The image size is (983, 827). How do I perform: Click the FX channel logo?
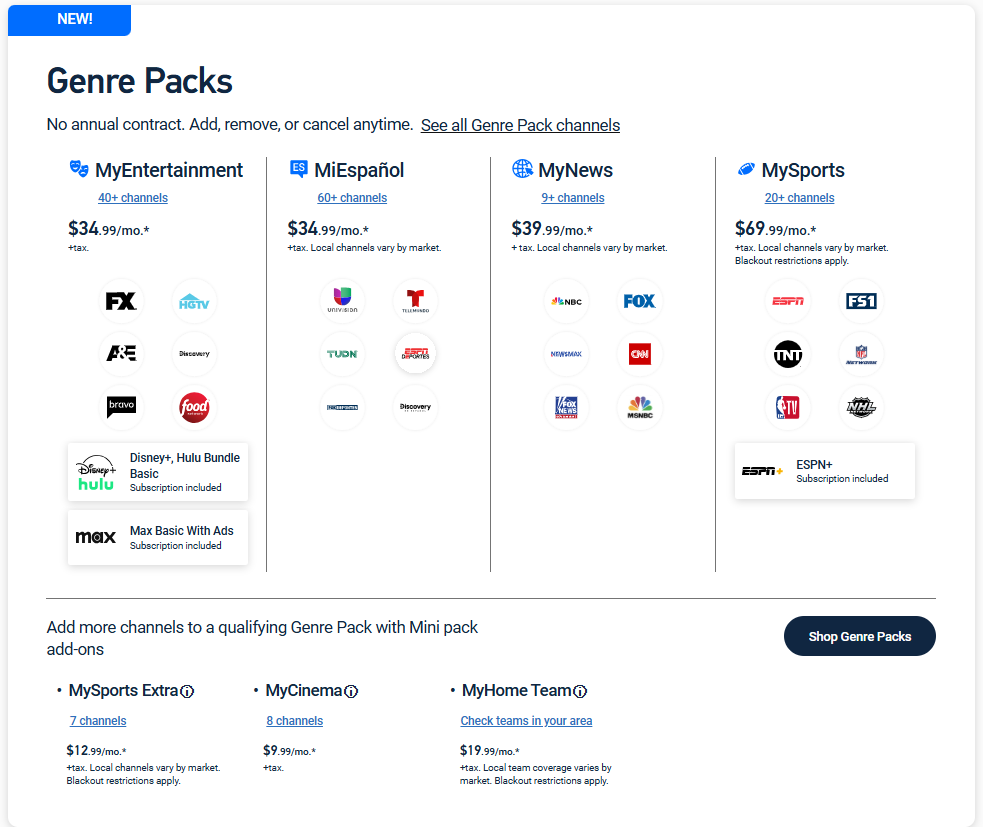point(121,302)
